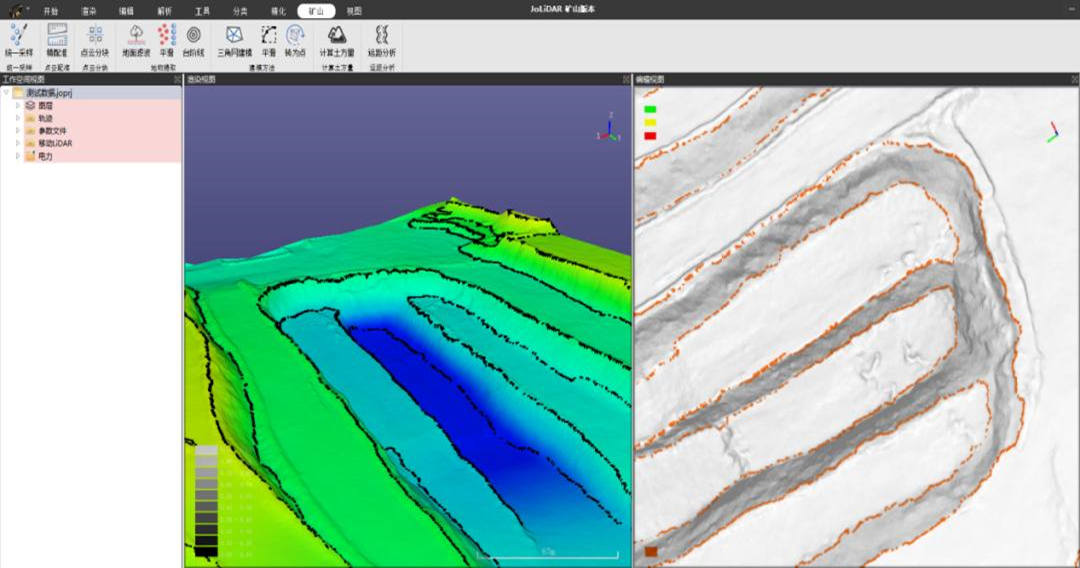The height and width of the screenshot is (568, 1080).
Task: Run the 地面滤波 ground filter tool
Action: (x=136, y=36)
